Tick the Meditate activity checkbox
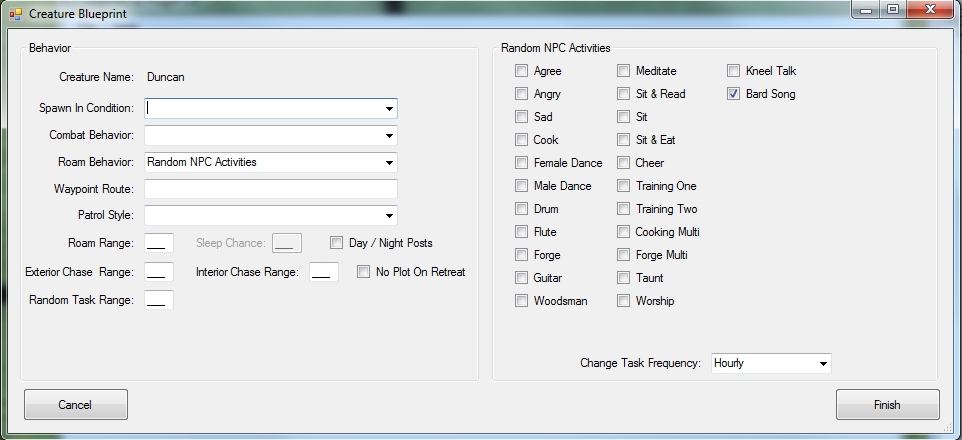Viewport: 962px width, 440px height. [x=623, y=71]
